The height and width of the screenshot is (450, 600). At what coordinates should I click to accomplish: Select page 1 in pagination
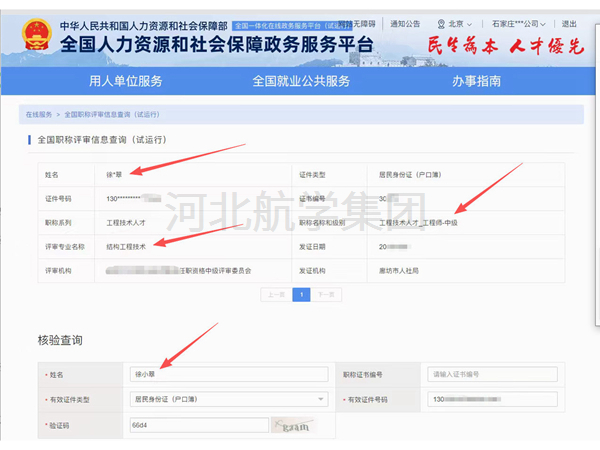click(x=302, y=295)
